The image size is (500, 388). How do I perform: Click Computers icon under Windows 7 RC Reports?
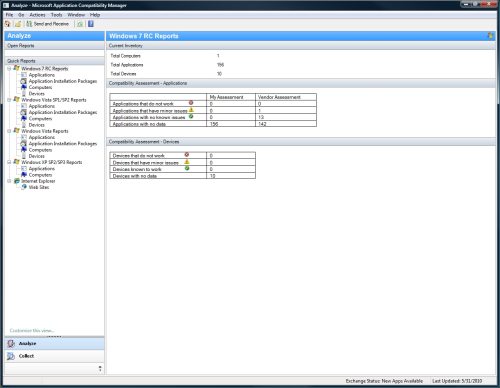click(24, 87)
